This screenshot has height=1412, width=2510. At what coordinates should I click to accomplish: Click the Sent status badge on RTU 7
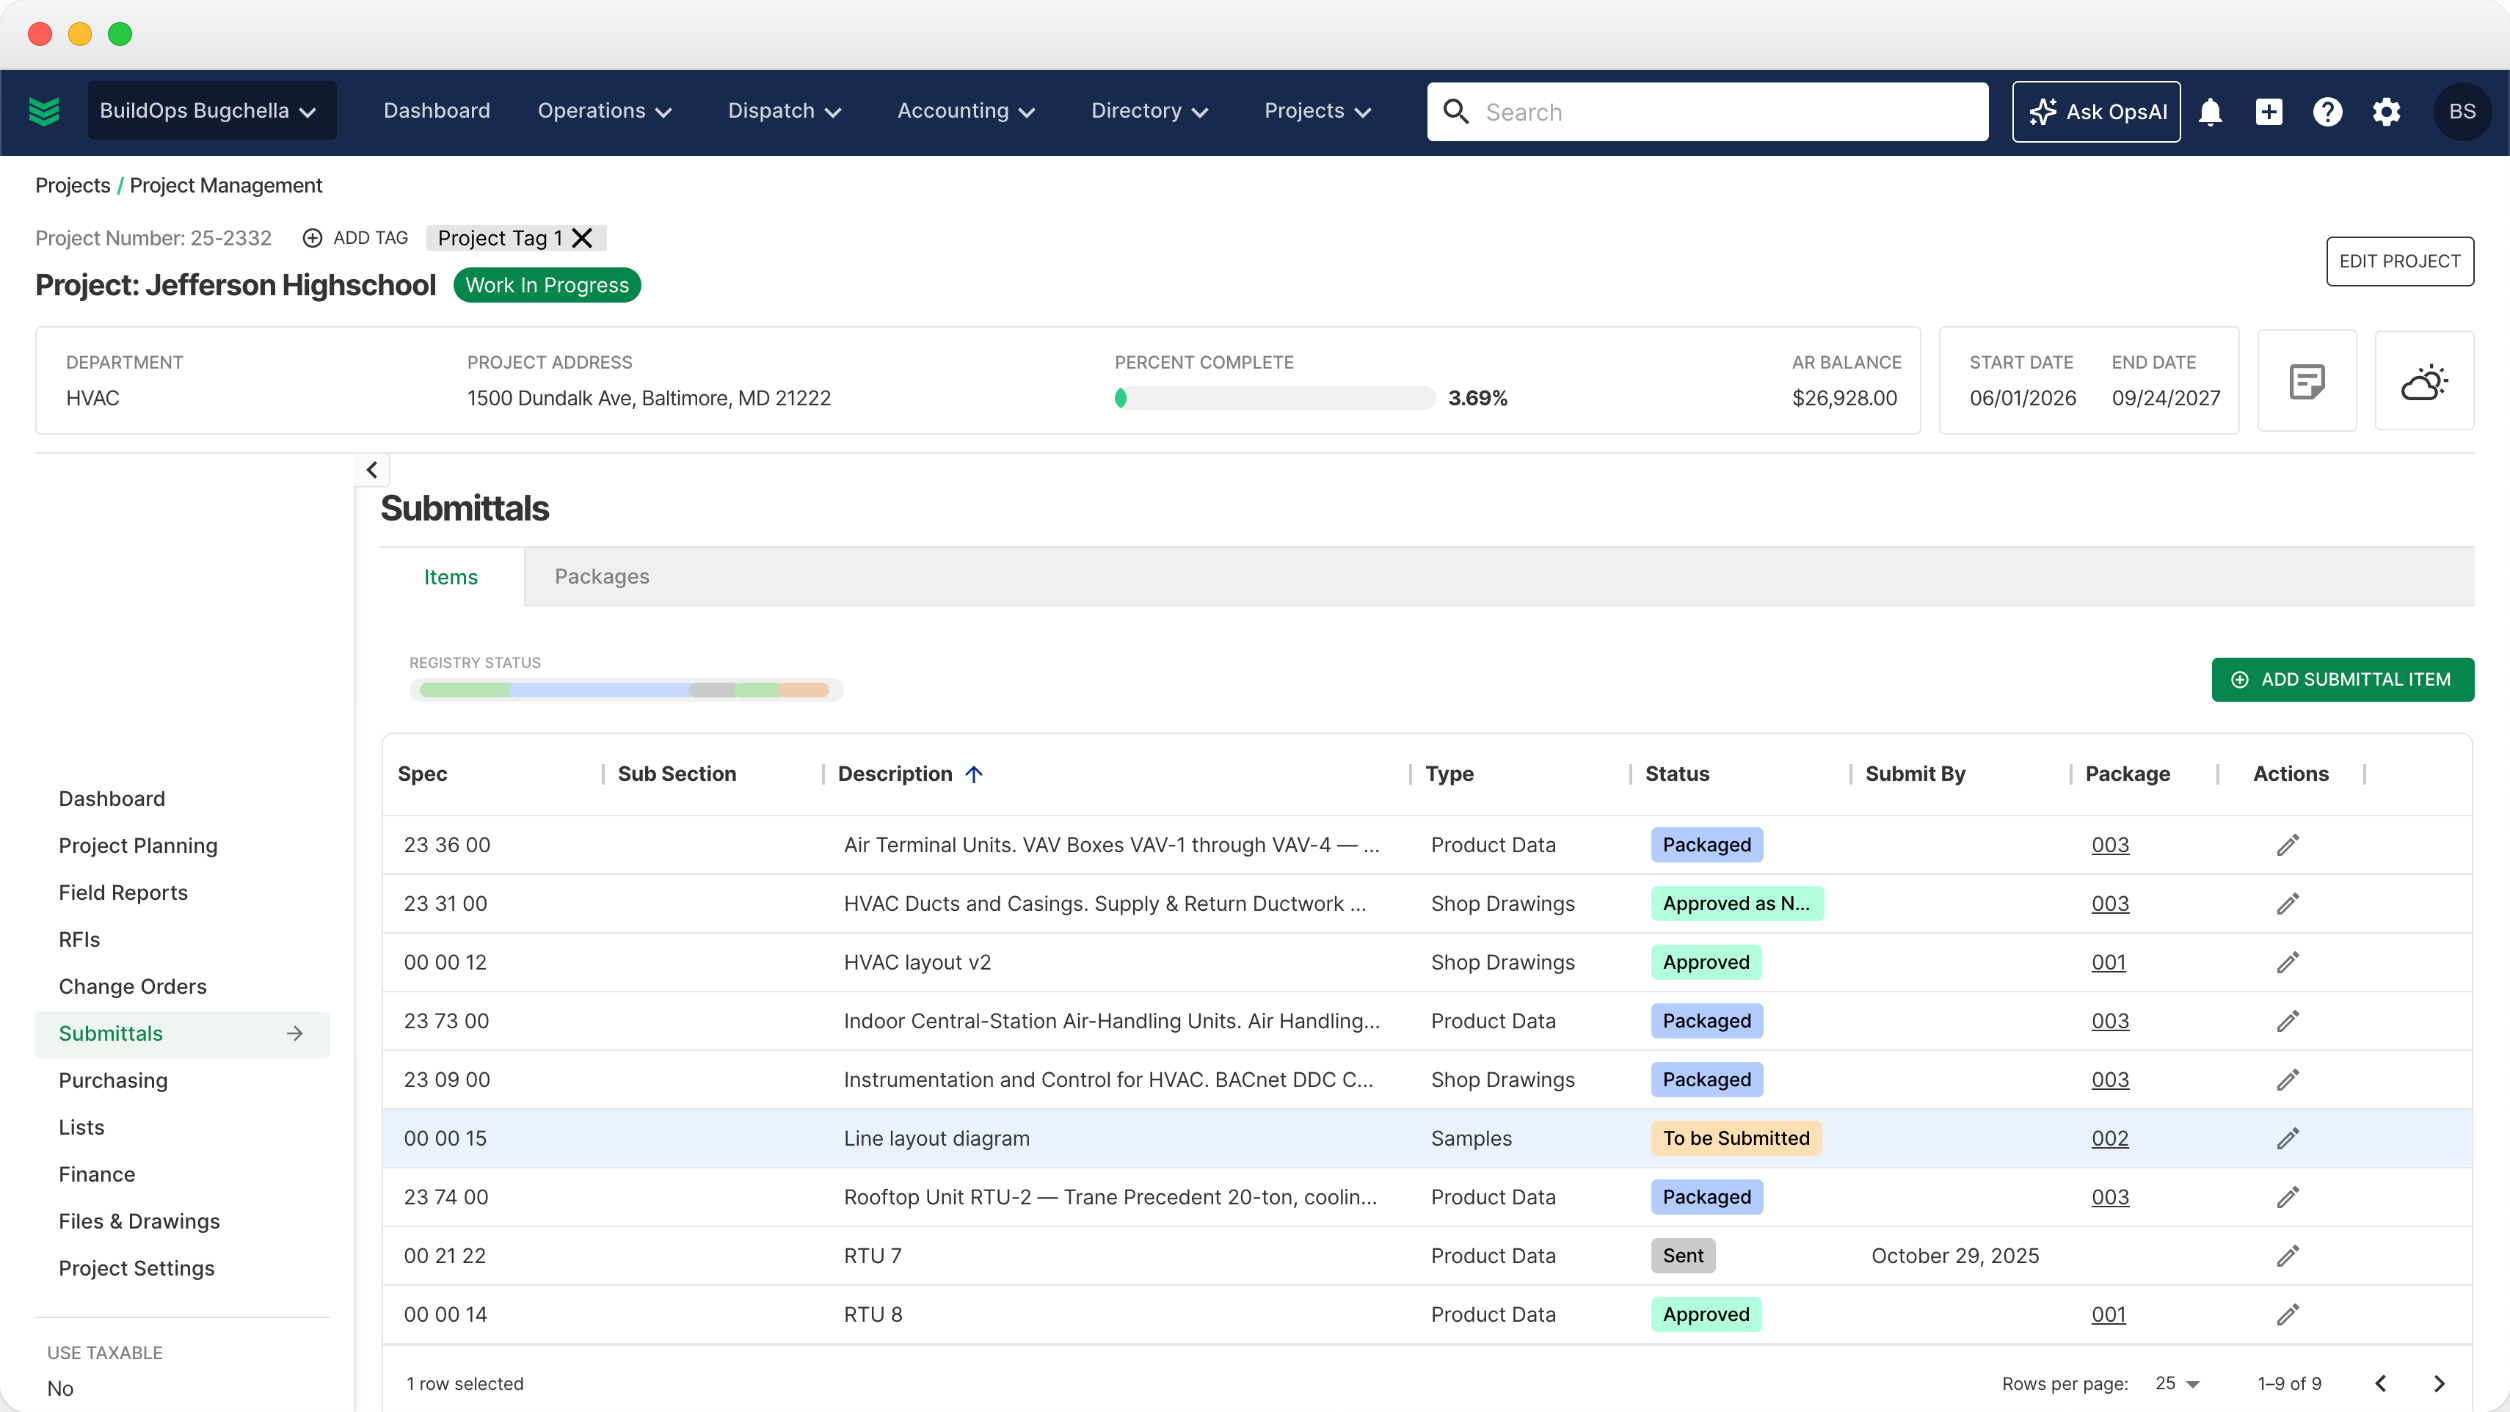tap(1683, 1256)
